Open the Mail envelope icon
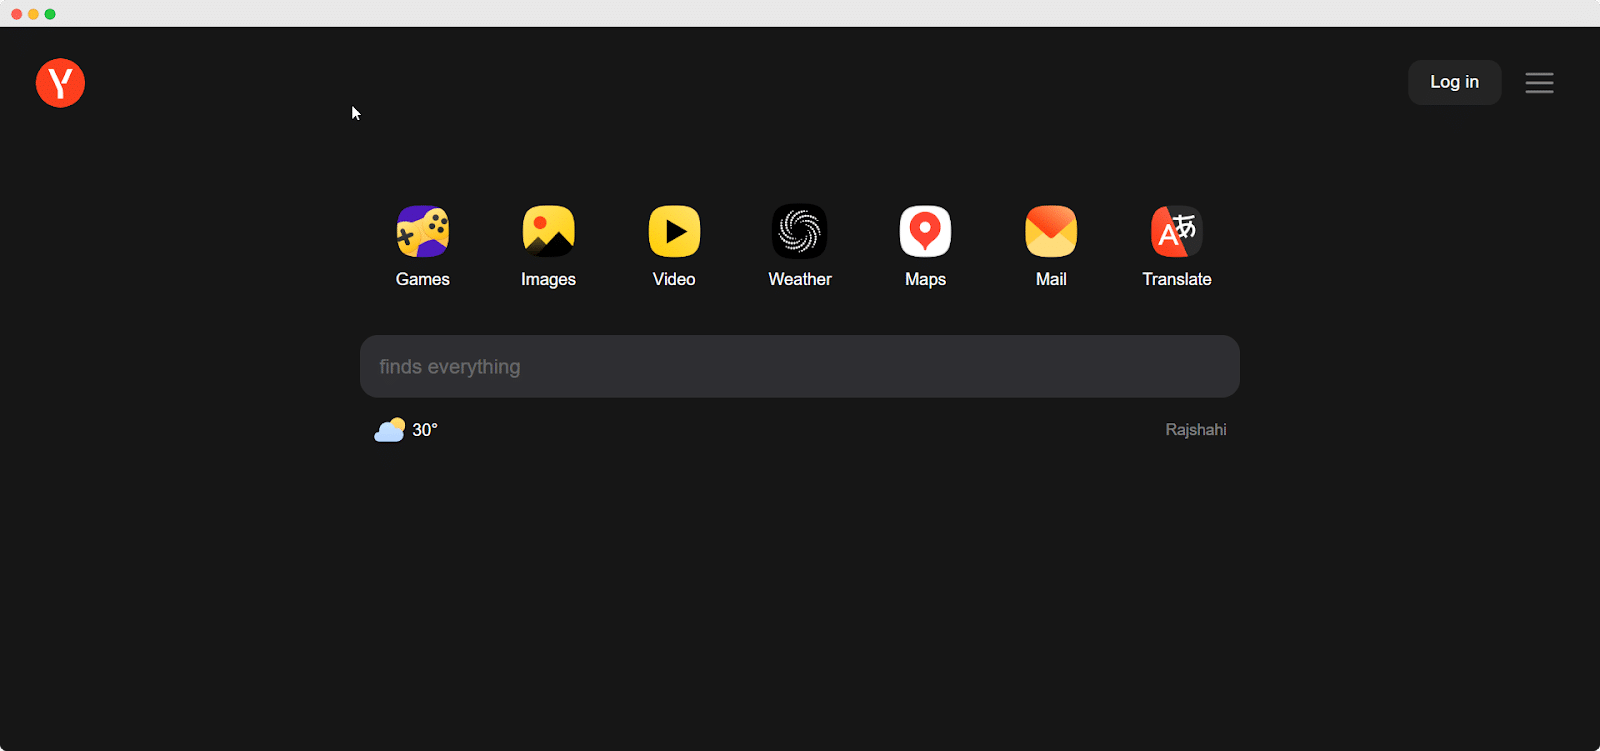The image size is (1600, 751). (1051, 231)
